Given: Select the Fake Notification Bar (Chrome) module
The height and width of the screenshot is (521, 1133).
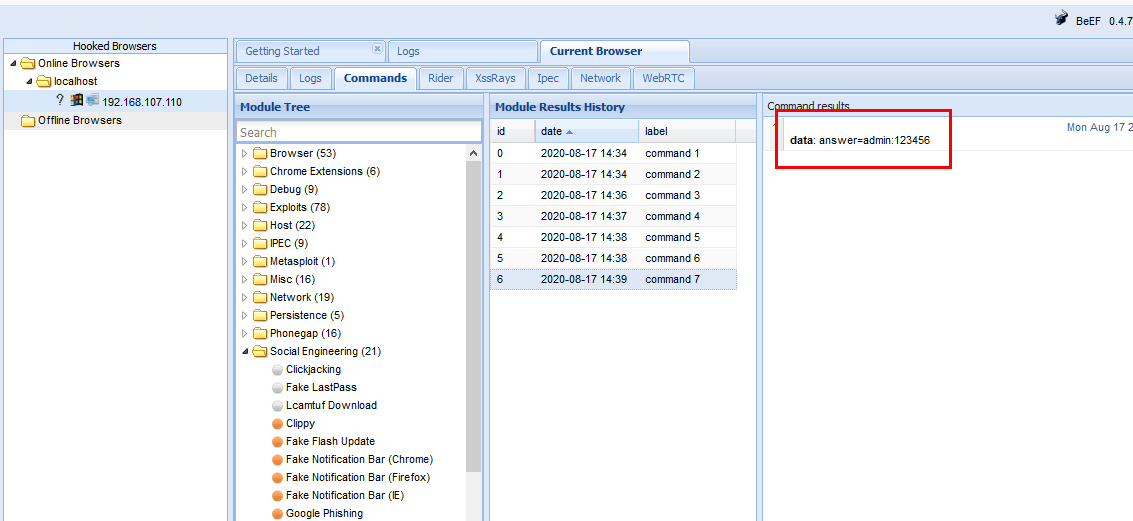Looking at the screenshot, I should click(359, 460).
